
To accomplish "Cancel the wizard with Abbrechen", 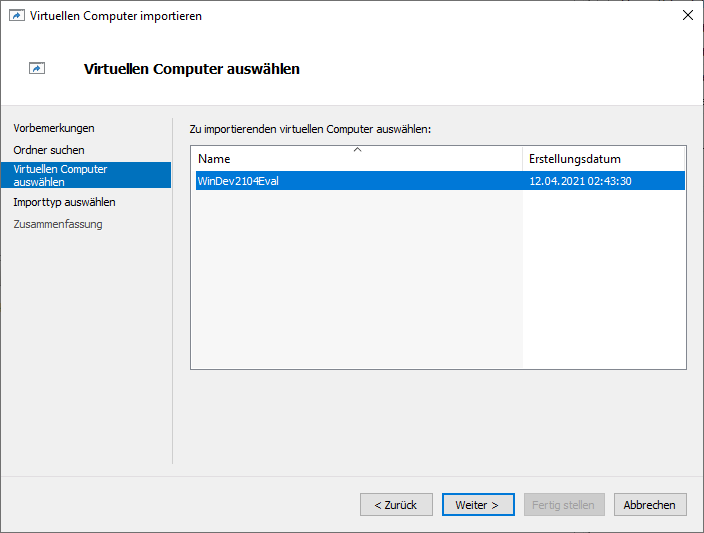I will [650, 505].
